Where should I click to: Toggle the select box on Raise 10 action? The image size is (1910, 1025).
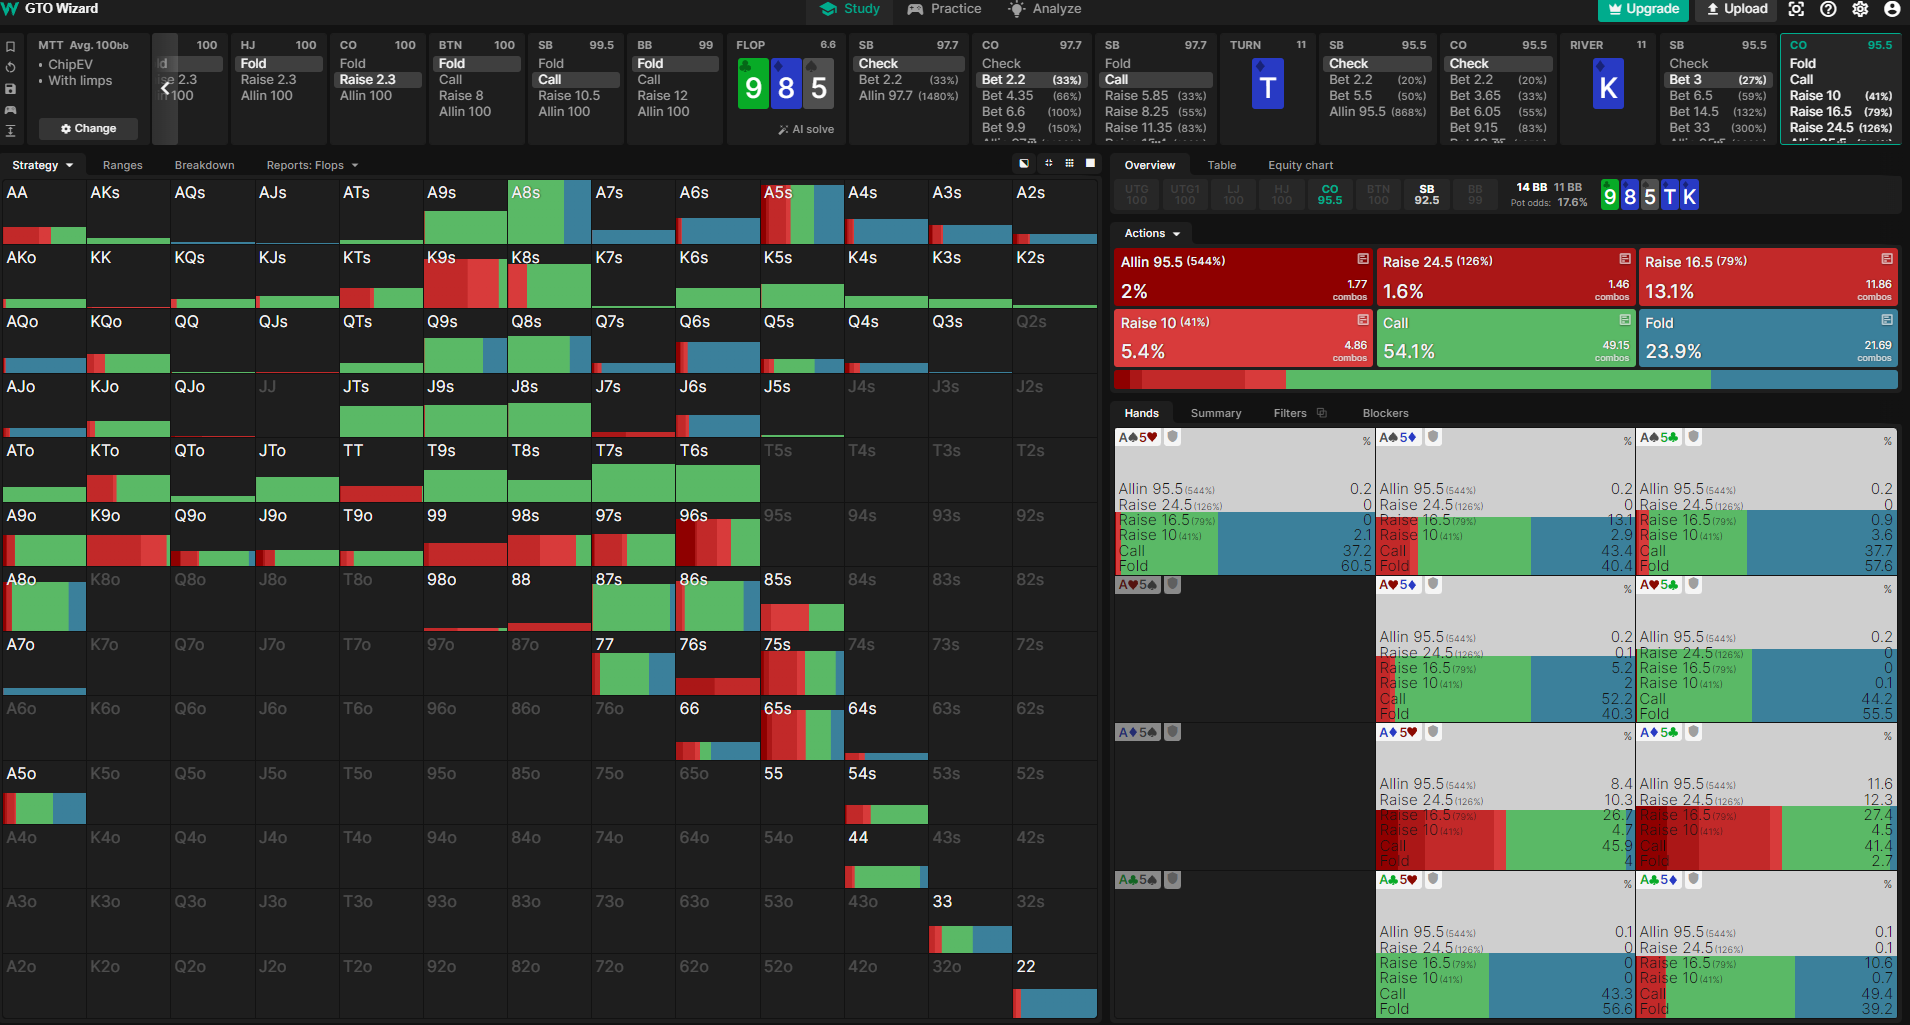tap(1363, 320)
